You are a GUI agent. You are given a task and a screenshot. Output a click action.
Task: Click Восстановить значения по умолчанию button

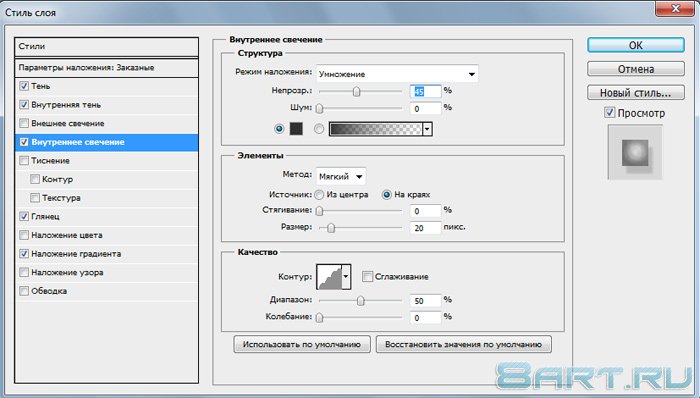[x=463, y=344]
